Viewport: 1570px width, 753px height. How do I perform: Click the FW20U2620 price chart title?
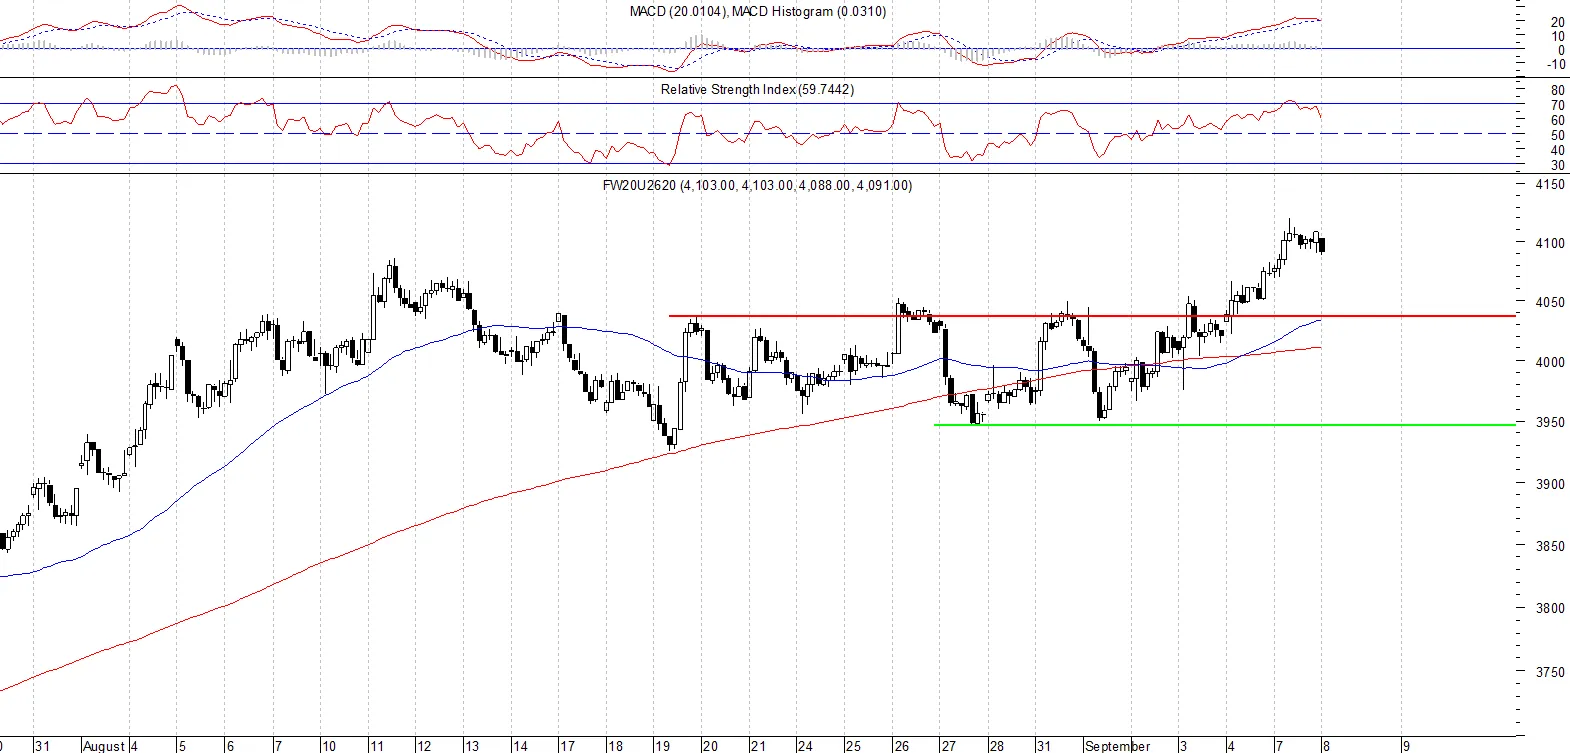coord(757,185)
